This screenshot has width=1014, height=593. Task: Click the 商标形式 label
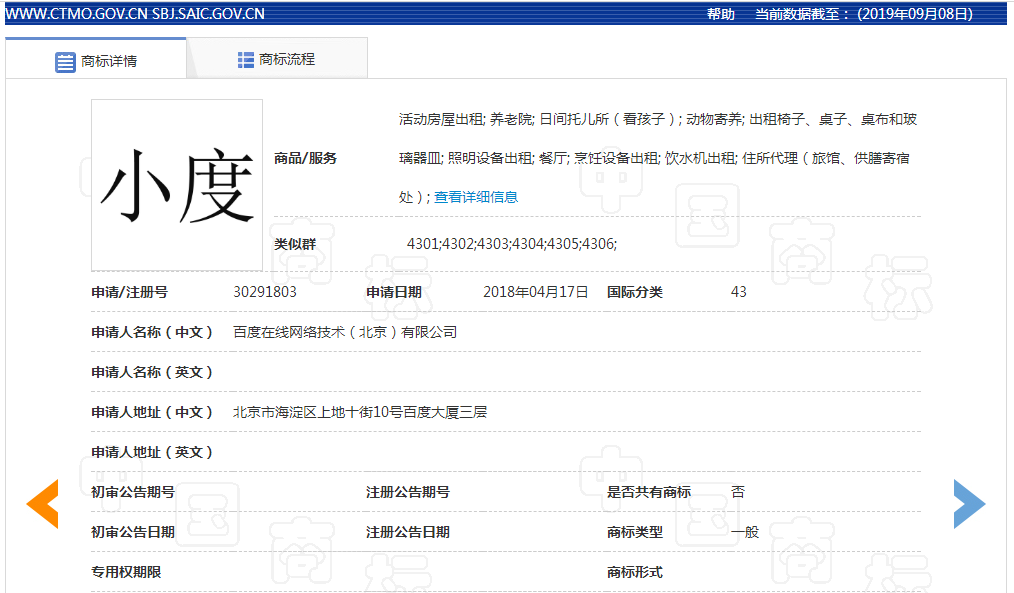[x=634, y=572]
